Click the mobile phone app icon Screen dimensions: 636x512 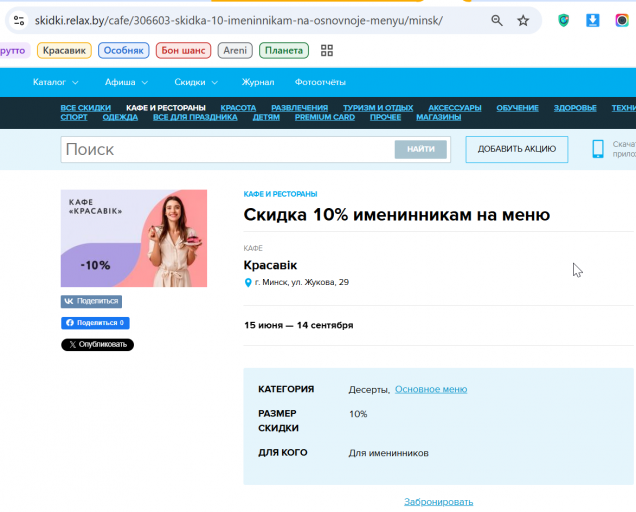pyautogui.click(x=598, y=149)
